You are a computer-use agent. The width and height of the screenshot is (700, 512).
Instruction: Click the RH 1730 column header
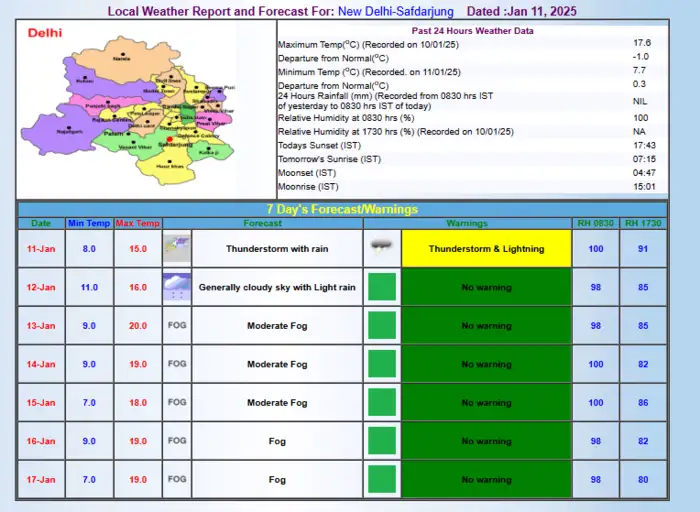point(643,223)
